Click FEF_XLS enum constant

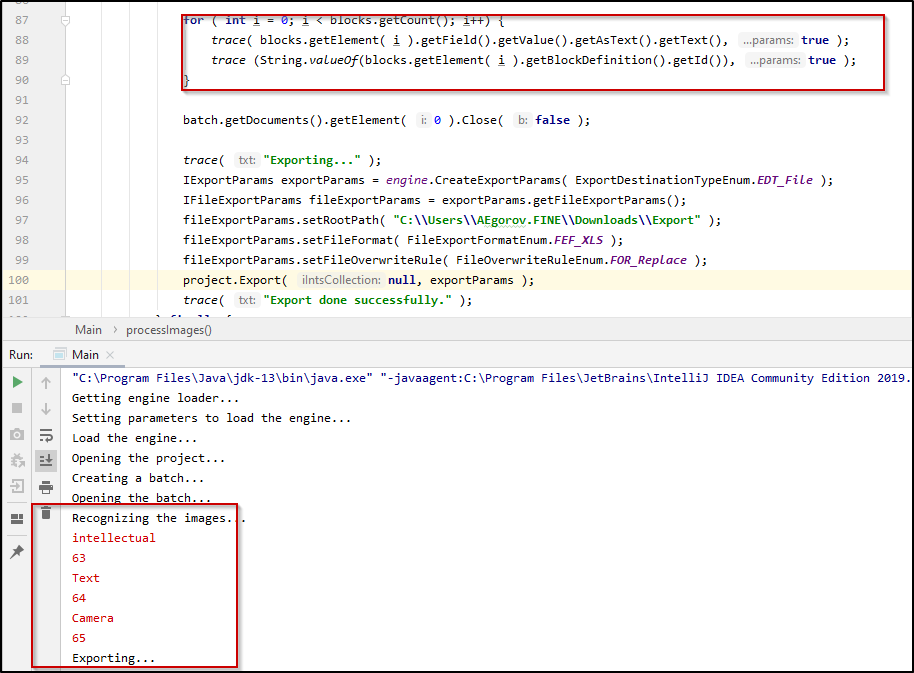coord(578,240)
